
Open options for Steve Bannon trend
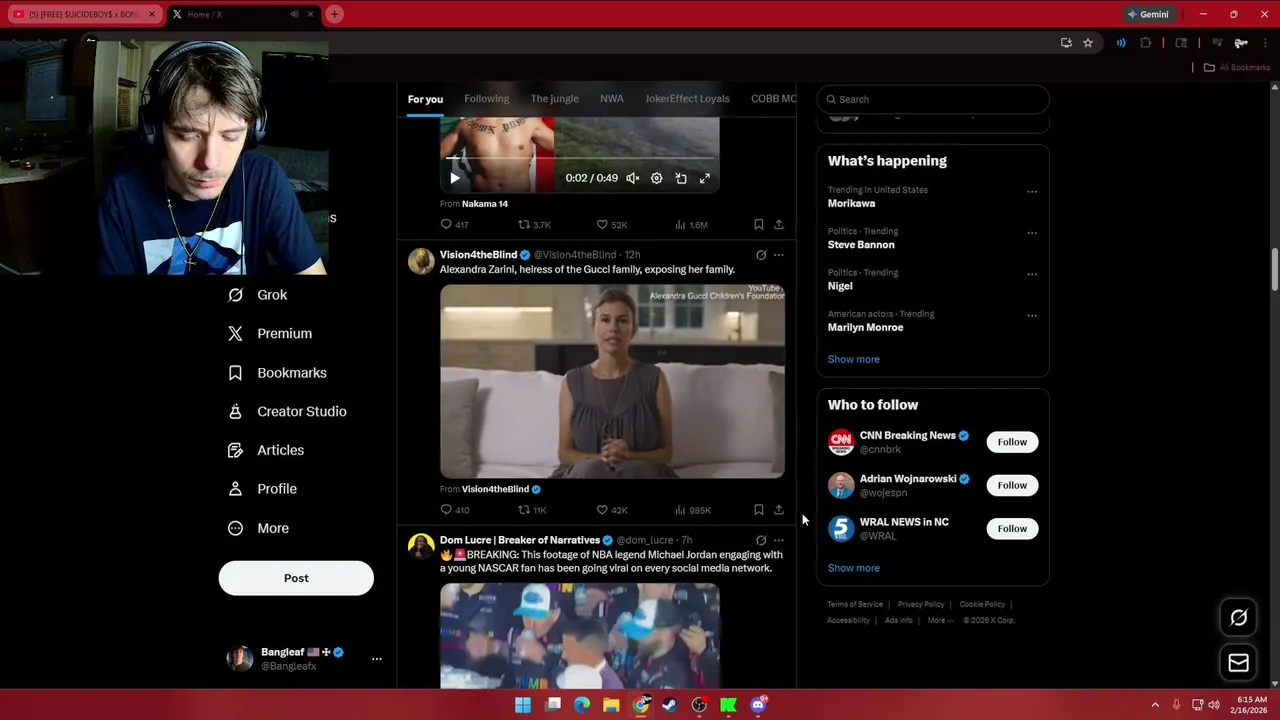click(x=1032, y=233)
